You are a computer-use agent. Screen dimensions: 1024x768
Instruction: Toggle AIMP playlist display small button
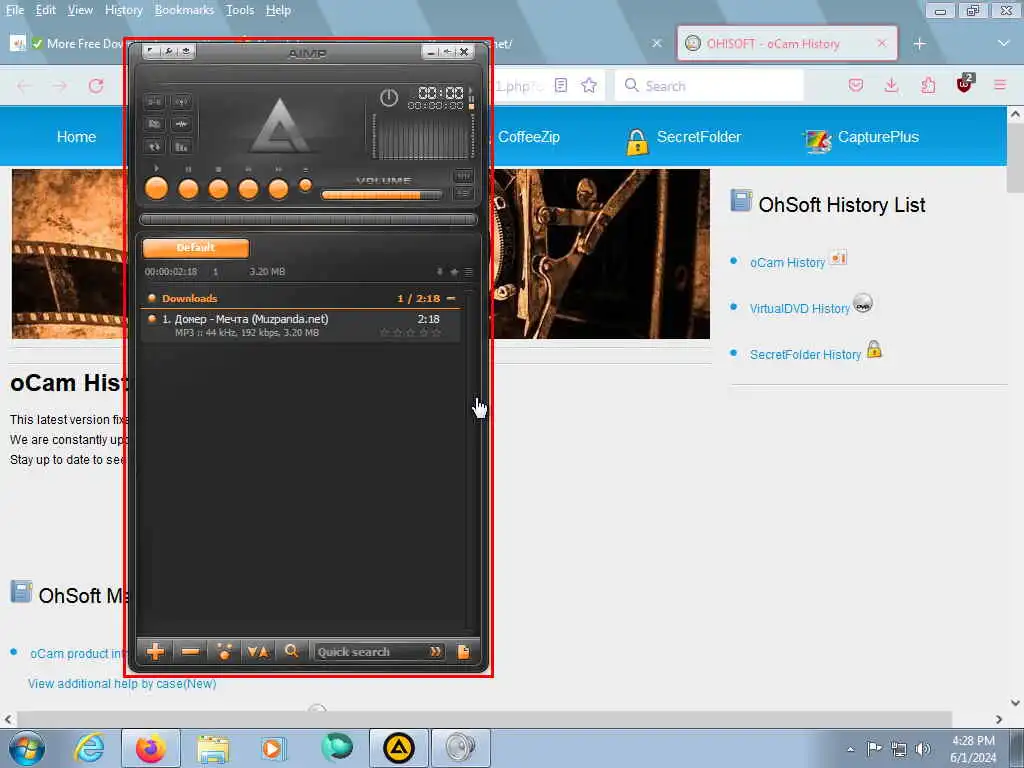463,193
